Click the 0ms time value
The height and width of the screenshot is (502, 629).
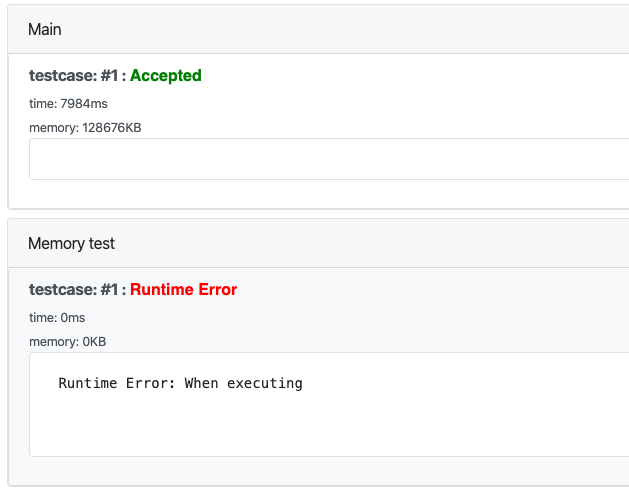pyautogui.click(x=72, y=317)
